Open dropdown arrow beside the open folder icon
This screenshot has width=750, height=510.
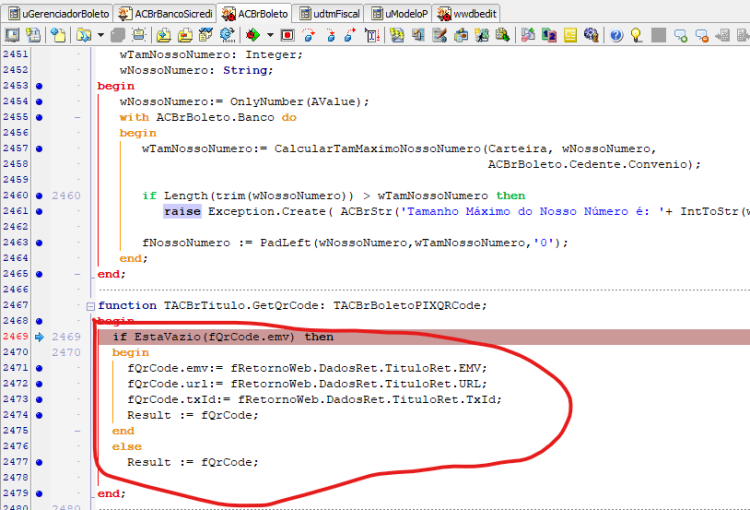(100, 35)
